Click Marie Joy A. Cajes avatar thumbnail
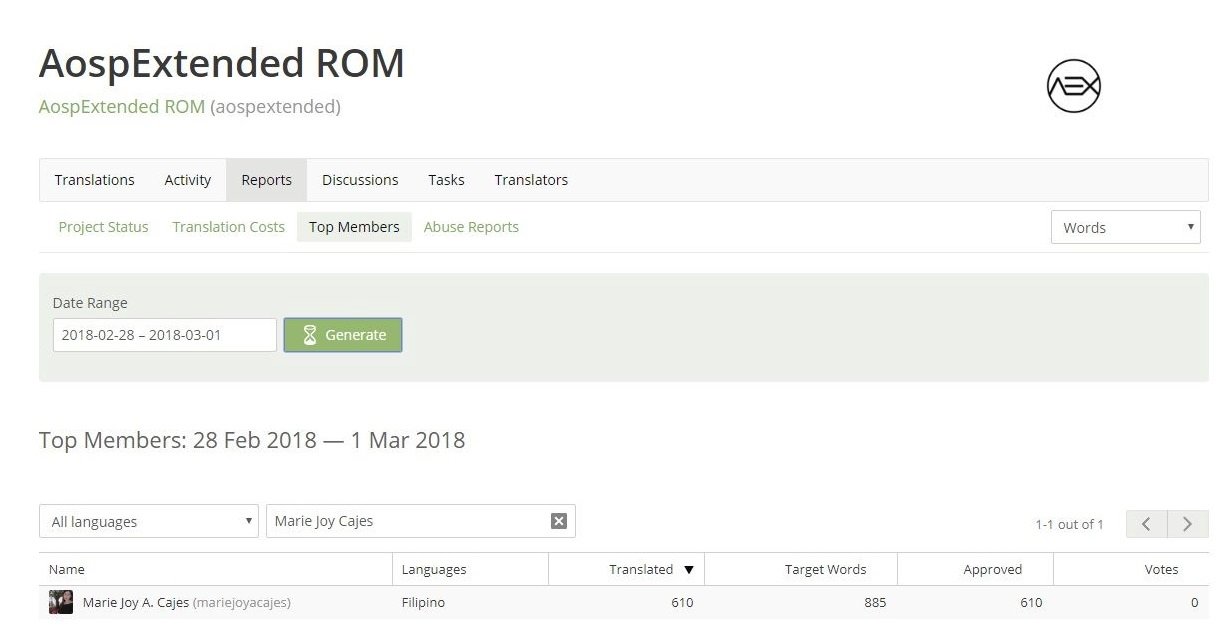The width and height of the screenshot is (1217, 633). pos(61,602)
